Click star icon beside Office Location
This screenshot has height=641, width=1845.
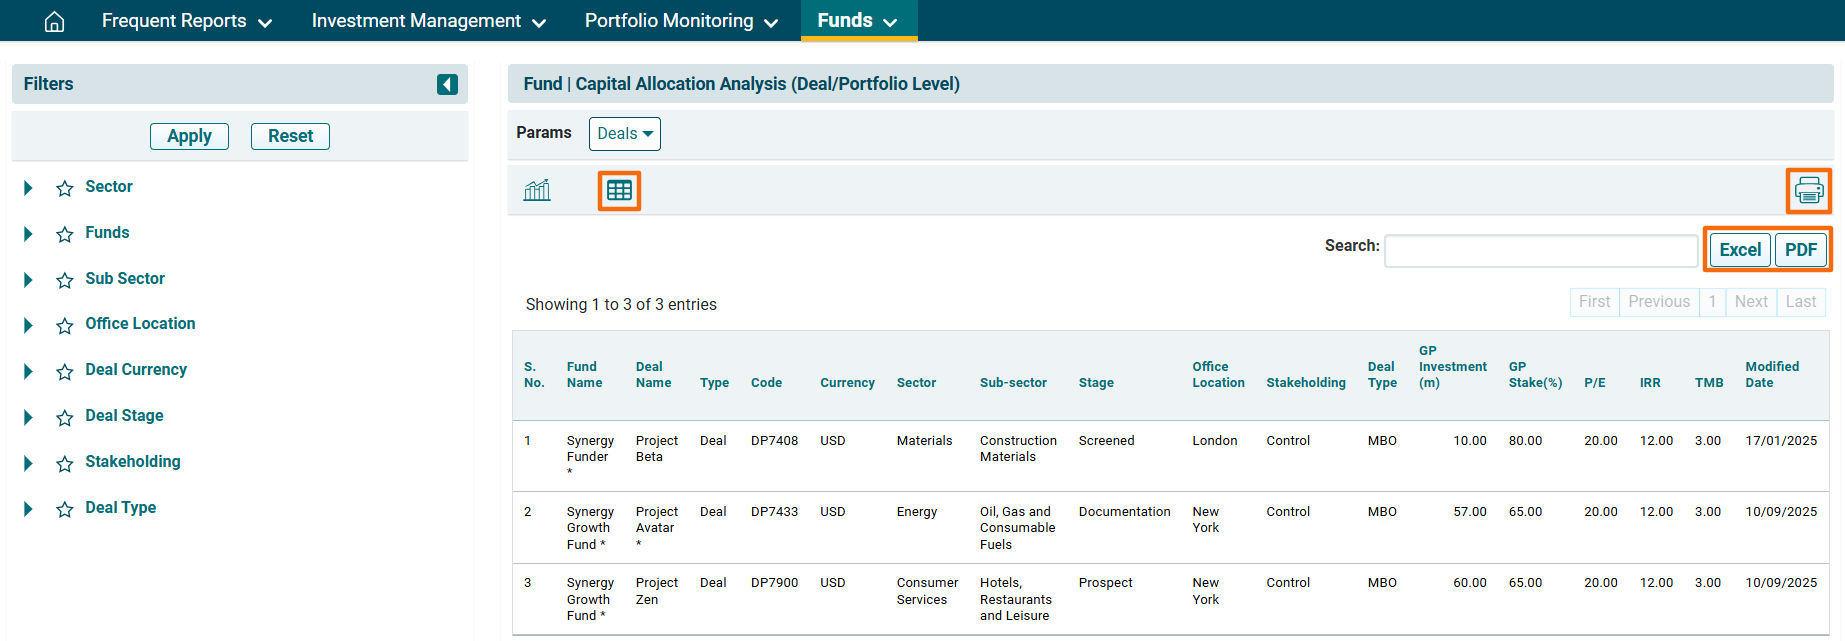tap(65, 326)
